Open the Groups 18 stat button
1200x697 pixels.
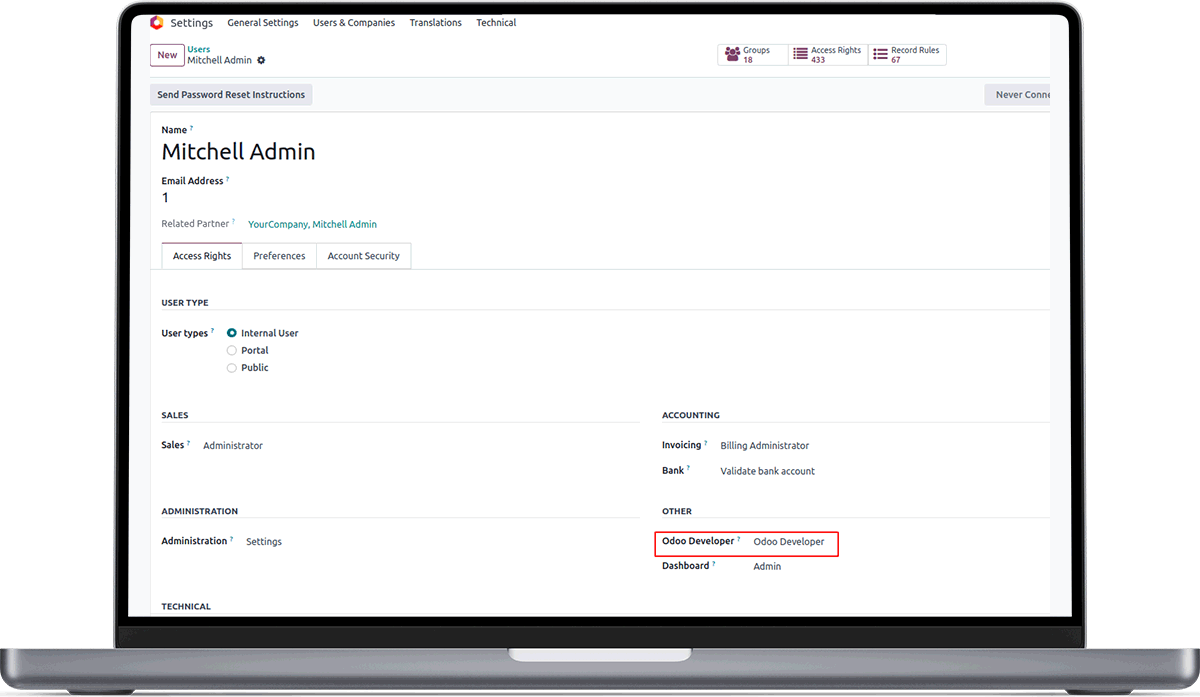pyautogui.click(x=752, y=55)
